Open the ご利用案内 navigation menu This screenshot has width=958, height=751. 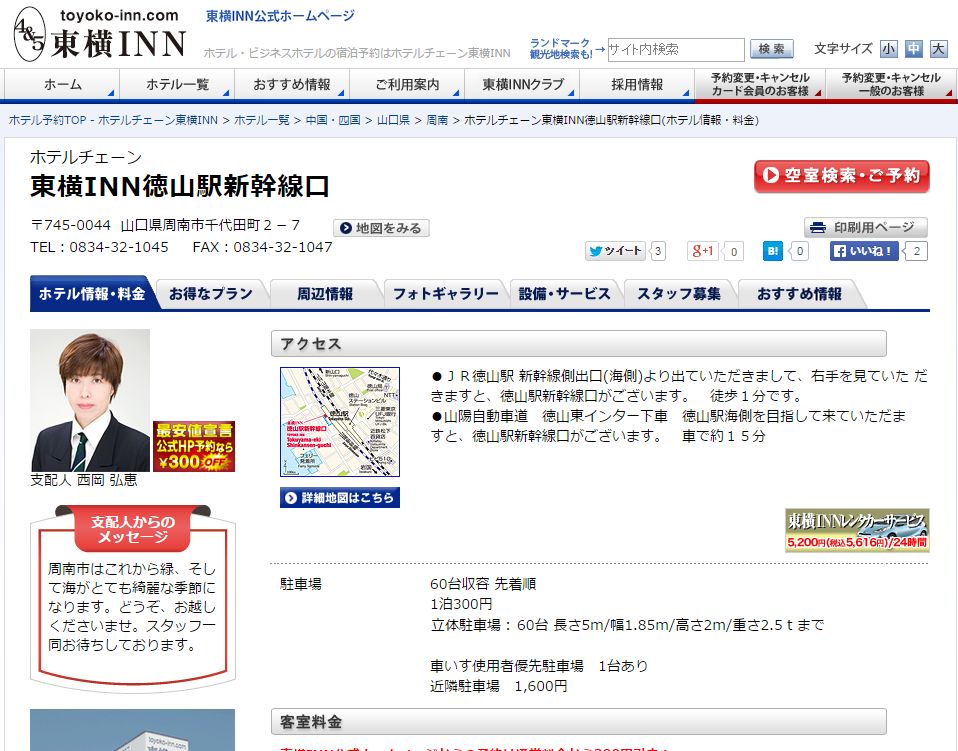[407, 84]
